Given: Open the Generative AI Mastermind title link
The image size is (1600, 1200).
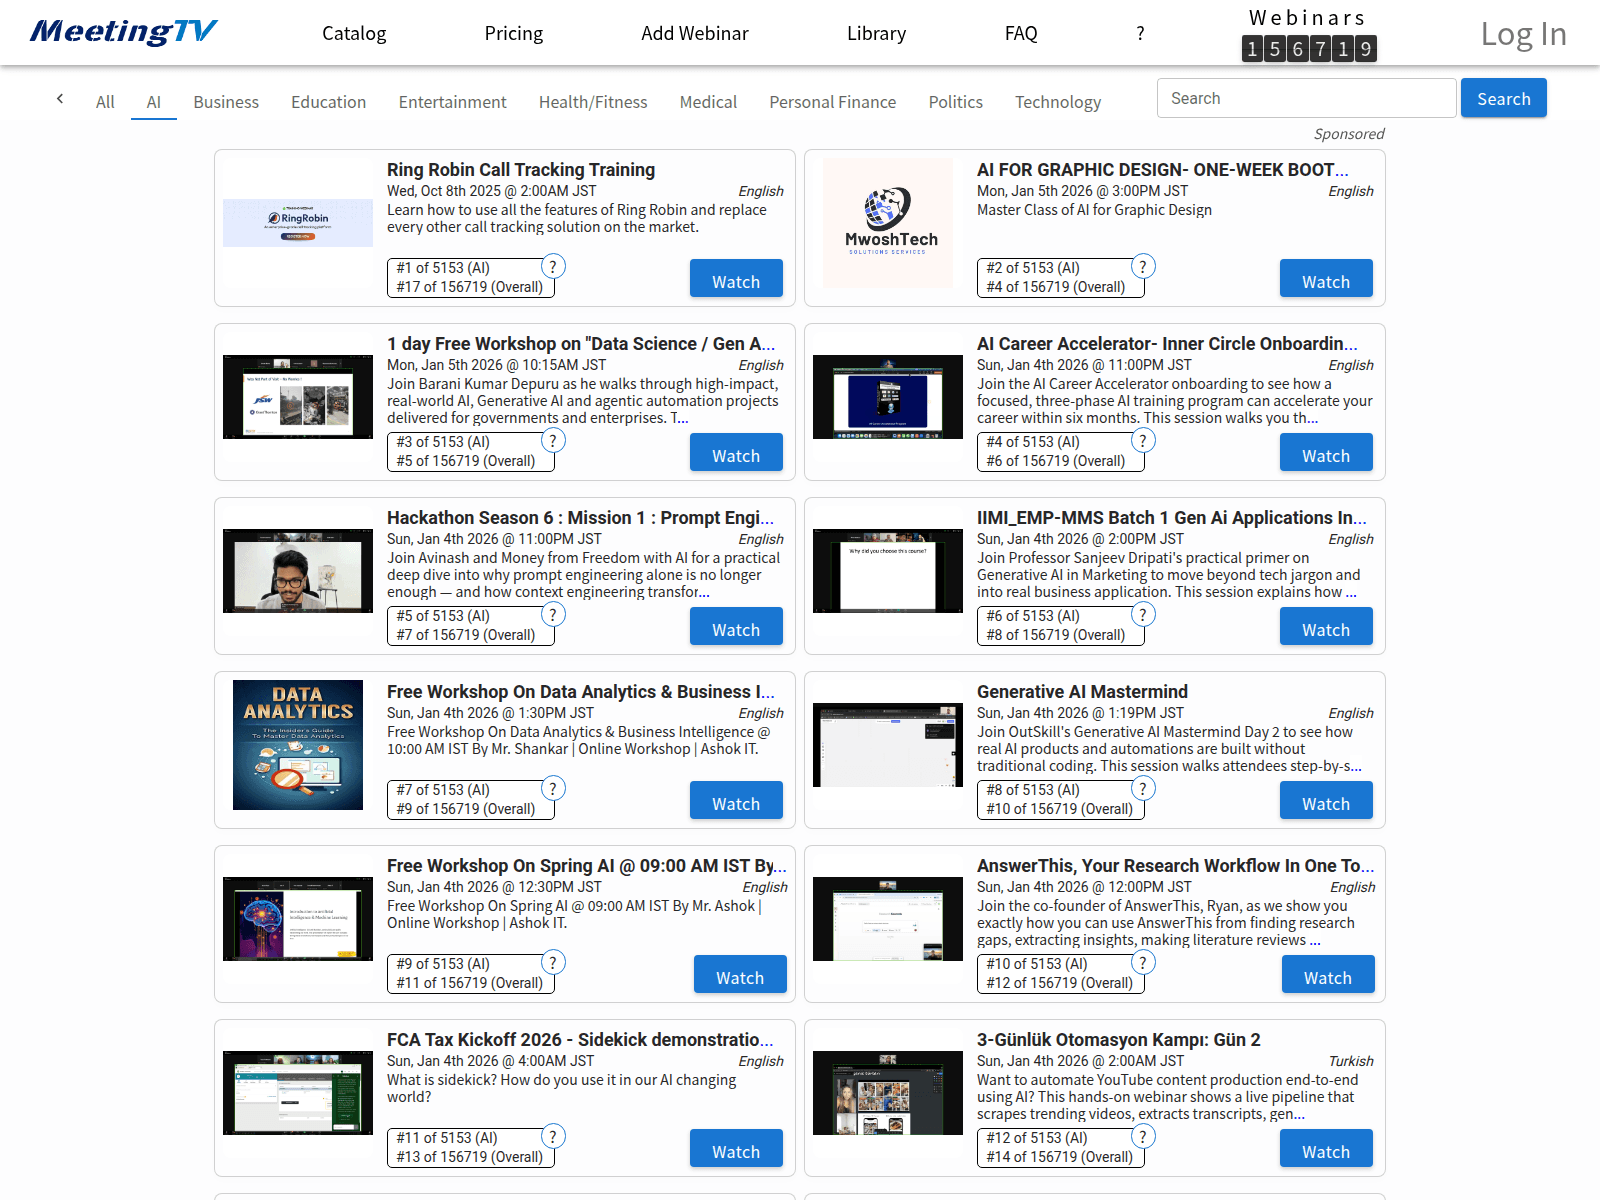Looking at the screenshot, I should pos(1082,691).
